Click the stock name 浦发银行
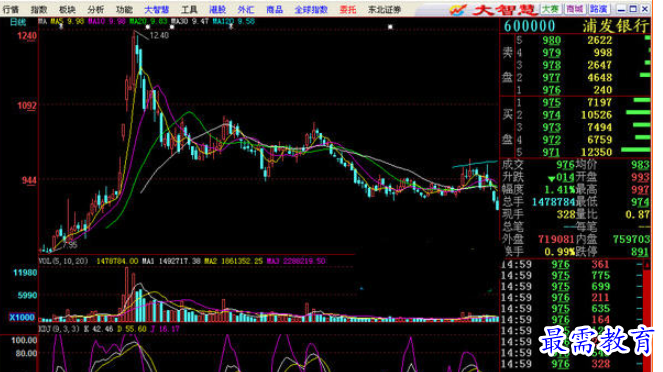Image resolution: width=663 pixels, height=372 pixels. (x=616, y=26)
